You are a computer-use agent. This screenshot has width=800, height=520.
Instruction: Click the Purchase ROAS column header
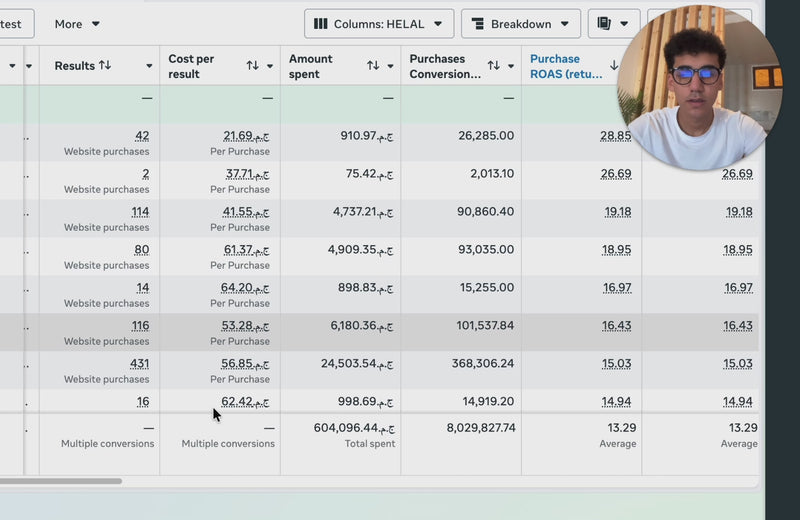[560, 66]
